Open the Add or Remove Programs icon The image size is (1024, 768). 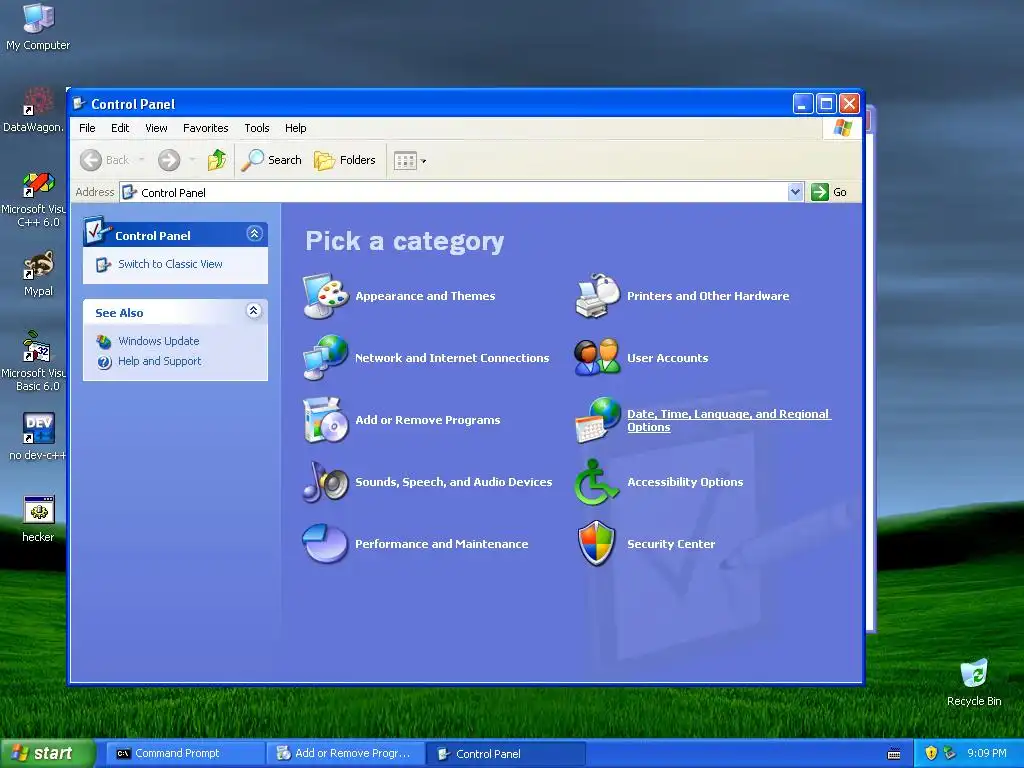click(x=326, y=419)
